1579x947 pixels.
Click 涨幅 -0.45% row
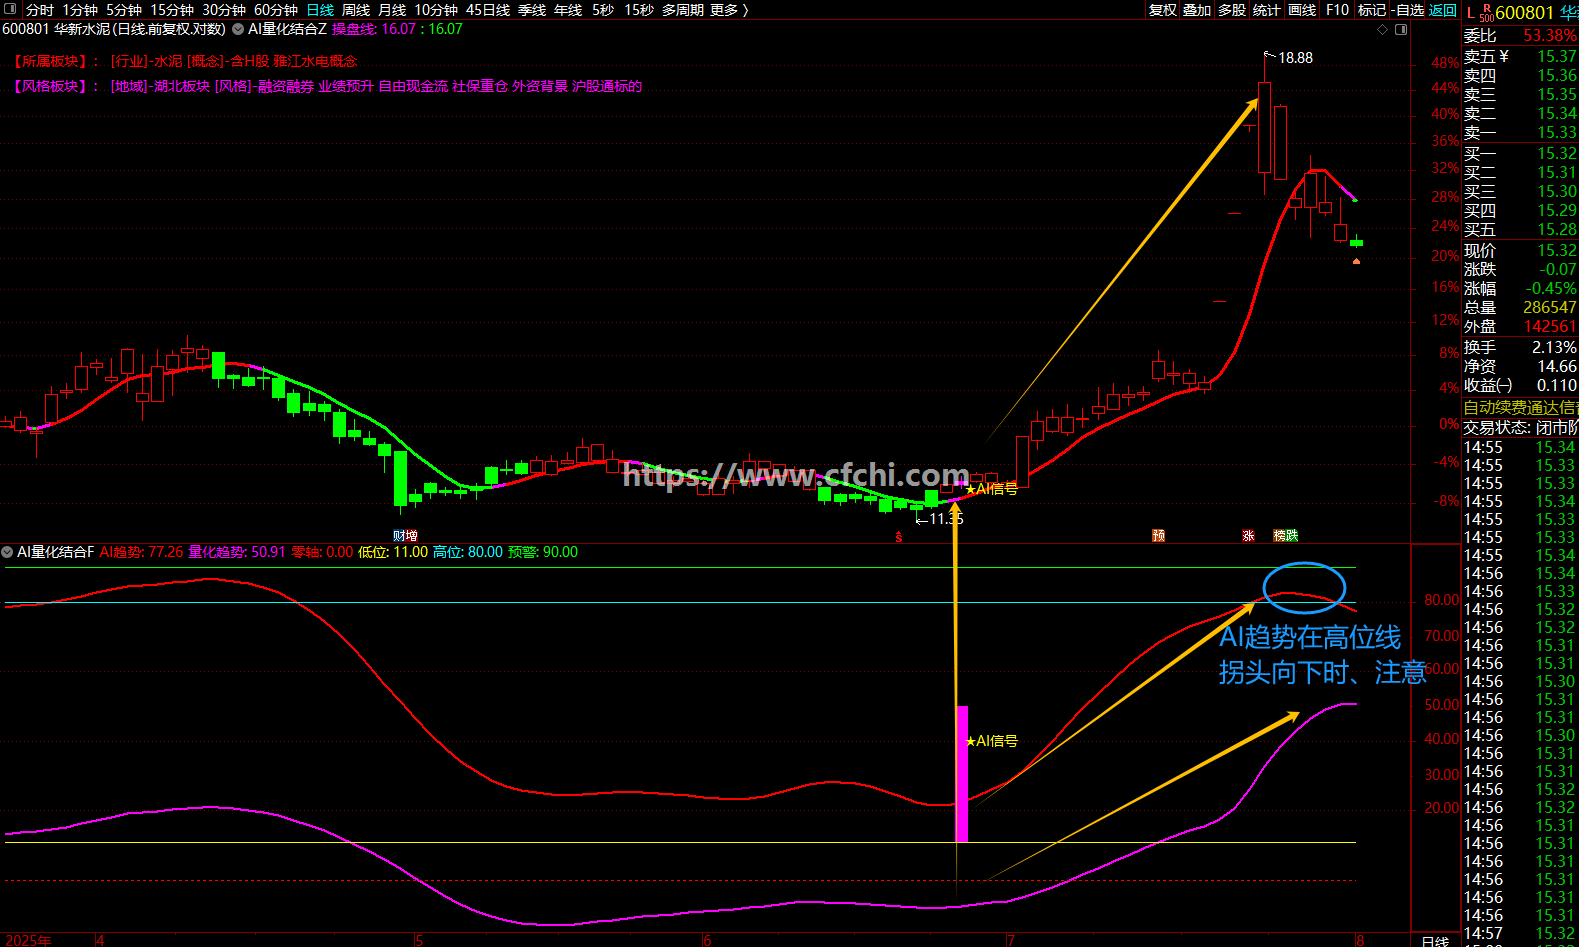(1520, 289)
